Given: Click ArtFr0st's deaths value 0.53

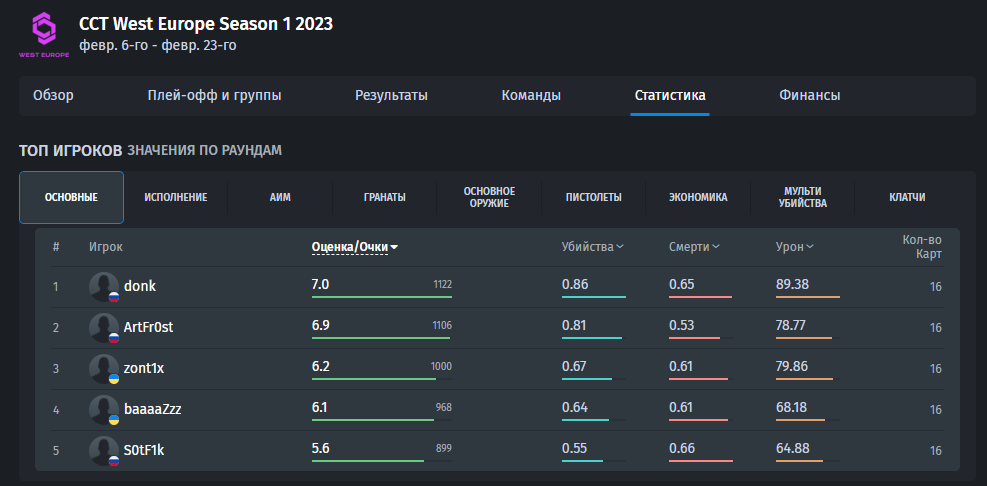Looking at the screenshot, I should (682, 325).
